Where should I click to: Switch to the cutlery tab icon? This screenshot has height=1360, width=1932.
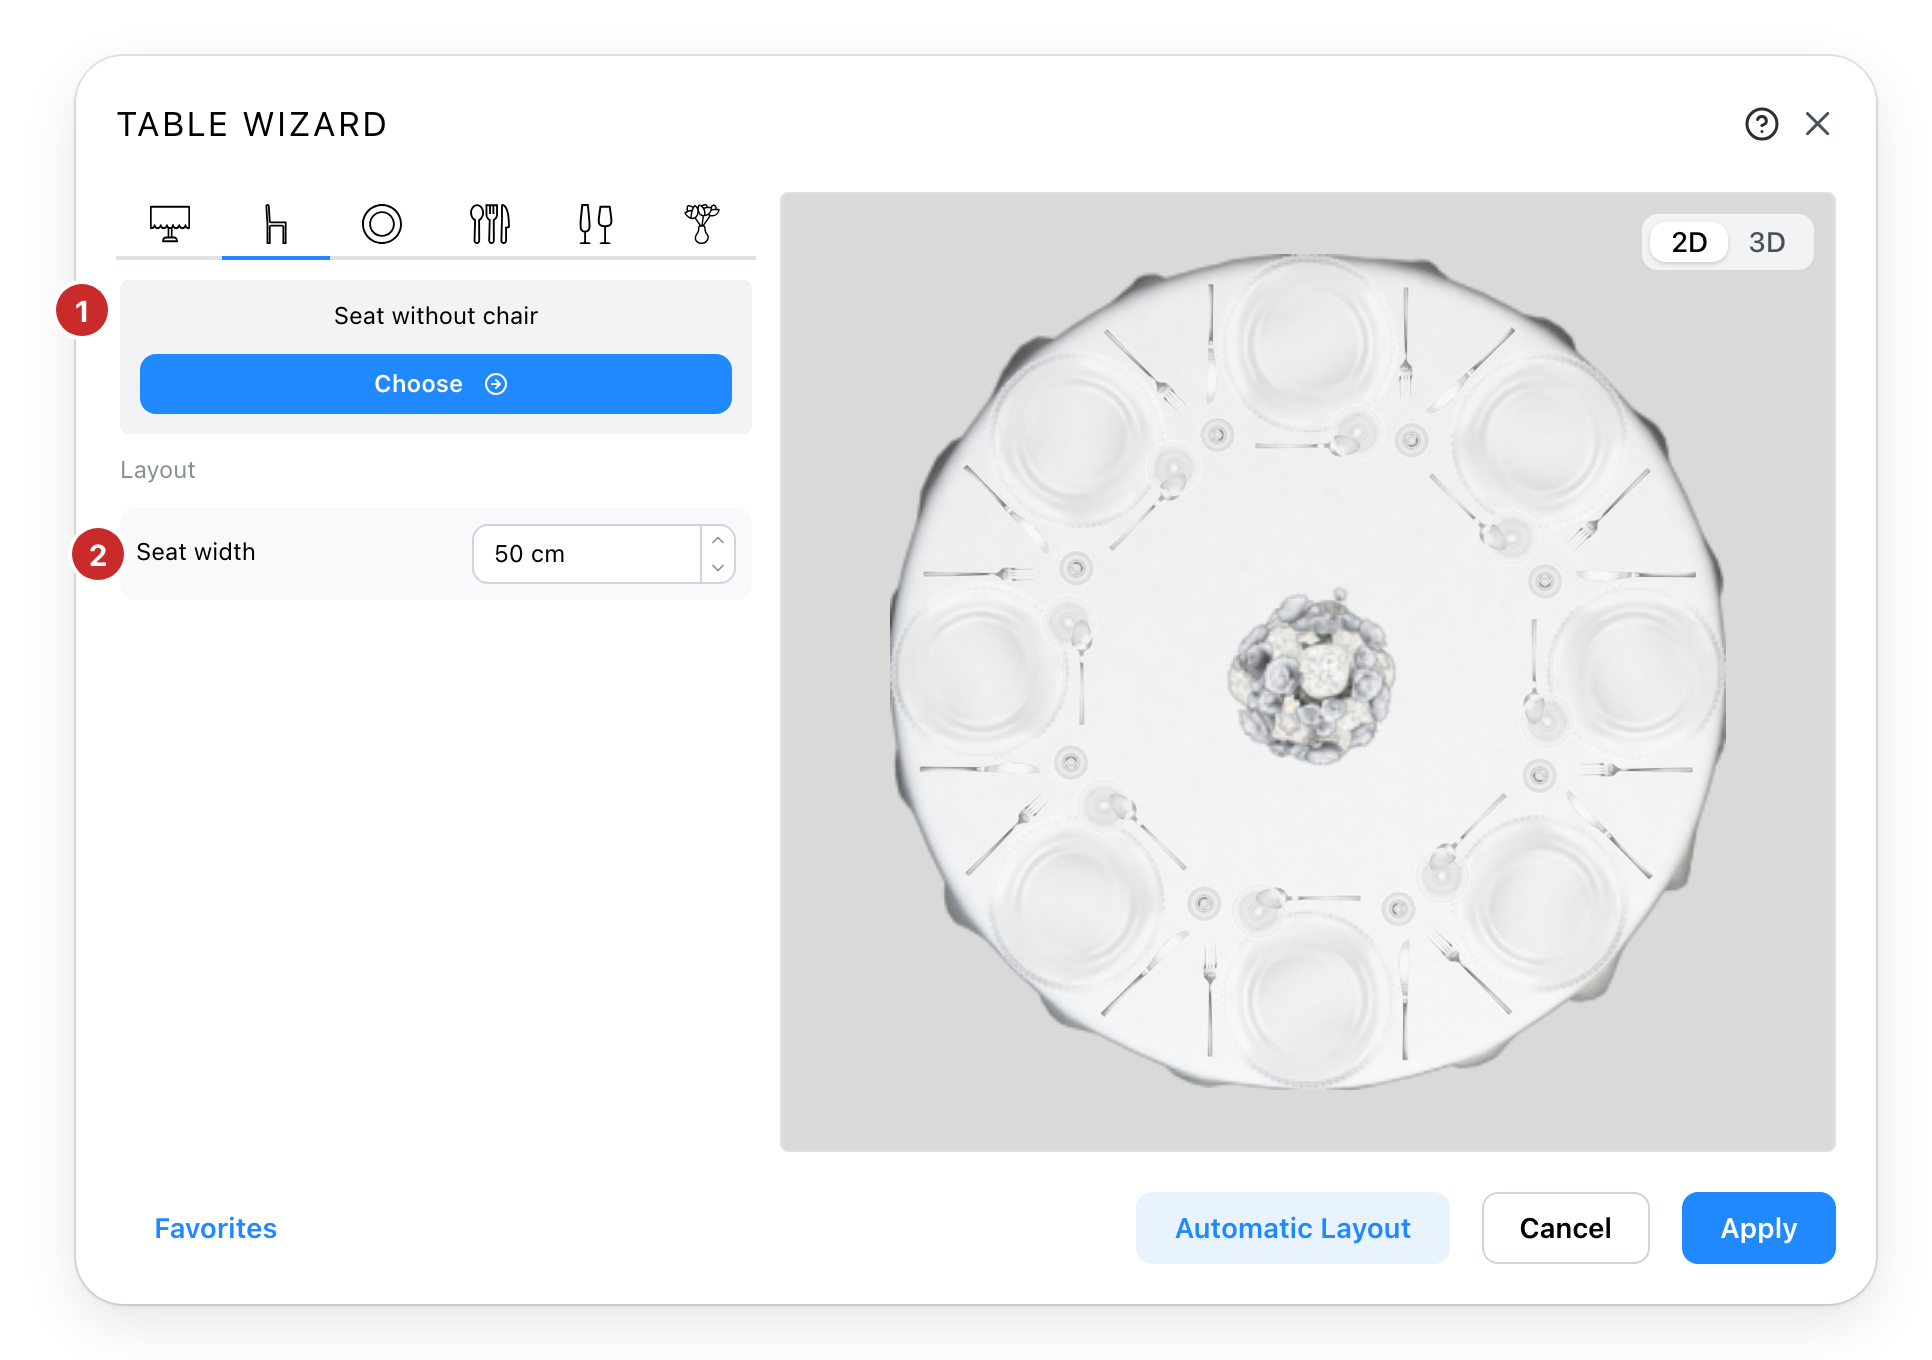[490, 224]
